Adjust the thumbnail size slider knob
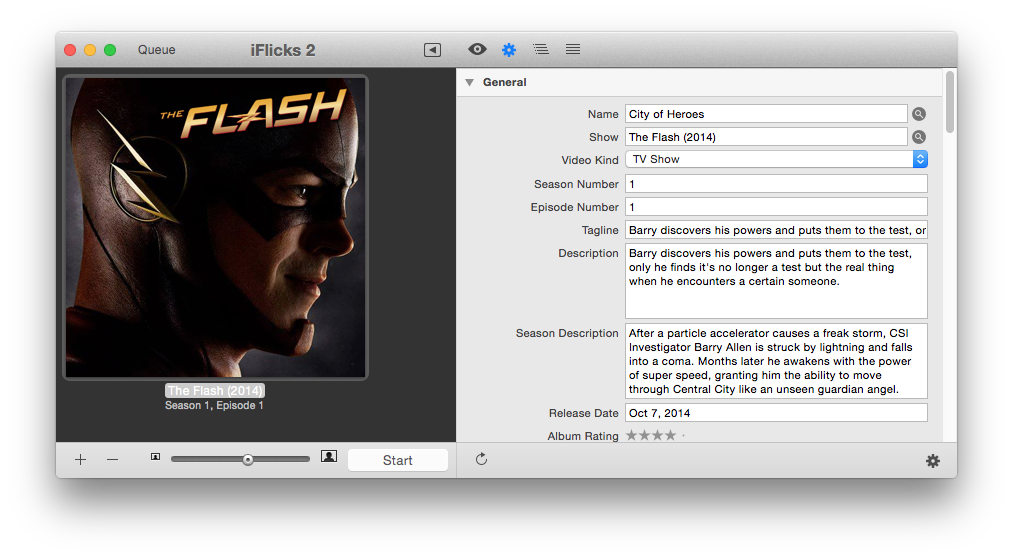 point(248,460)
